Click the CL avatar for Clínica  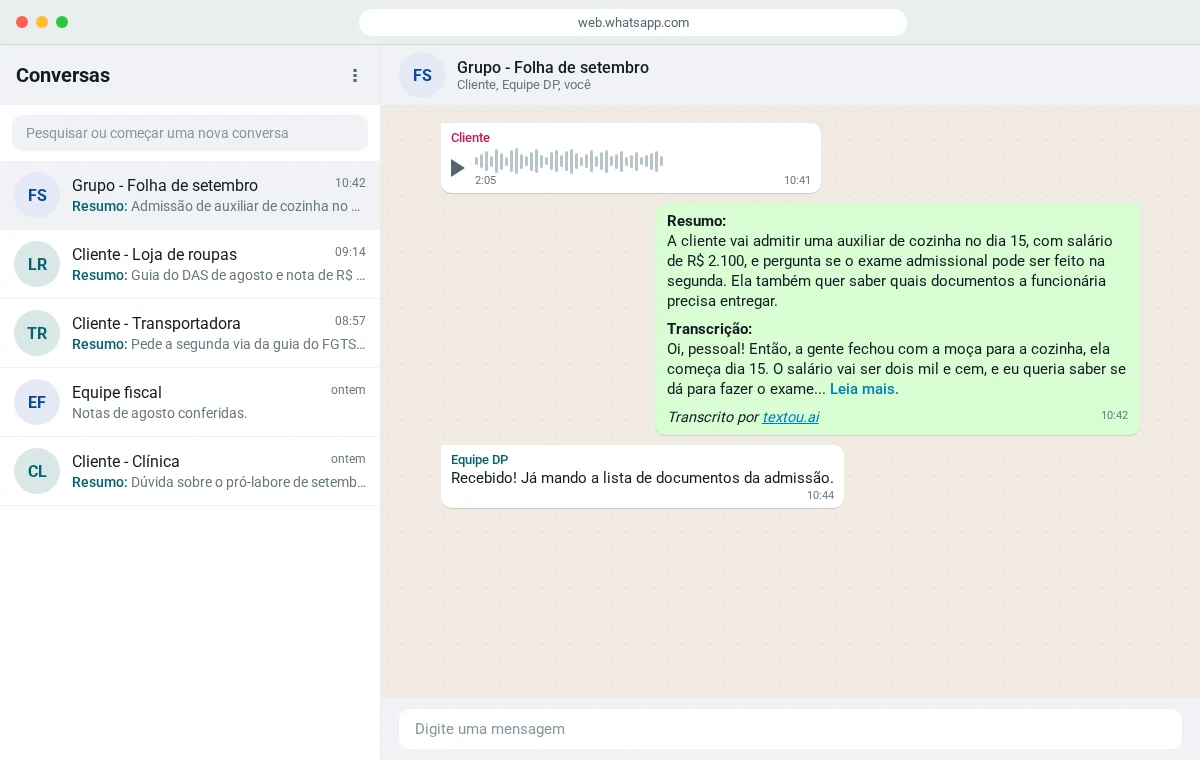pos(37,471)
